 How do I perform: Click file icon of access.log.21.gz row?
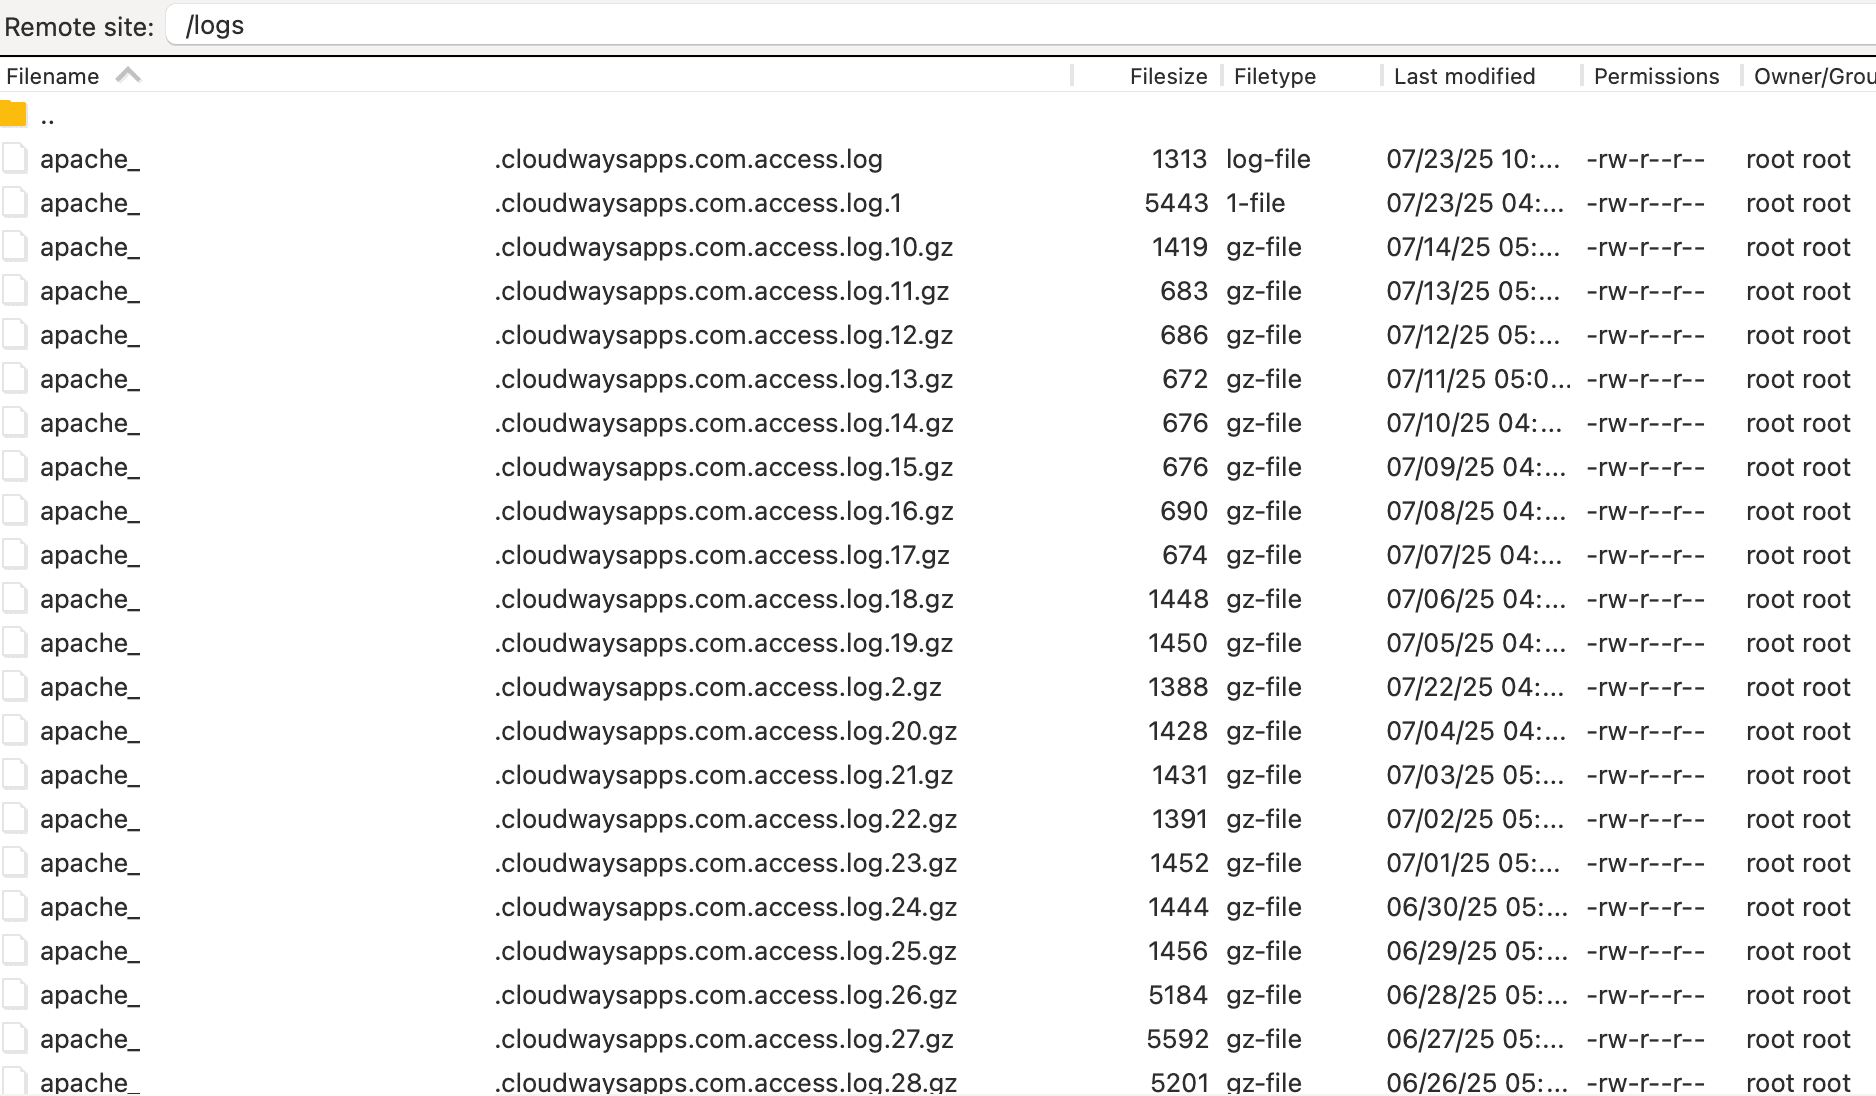(14, 775)
